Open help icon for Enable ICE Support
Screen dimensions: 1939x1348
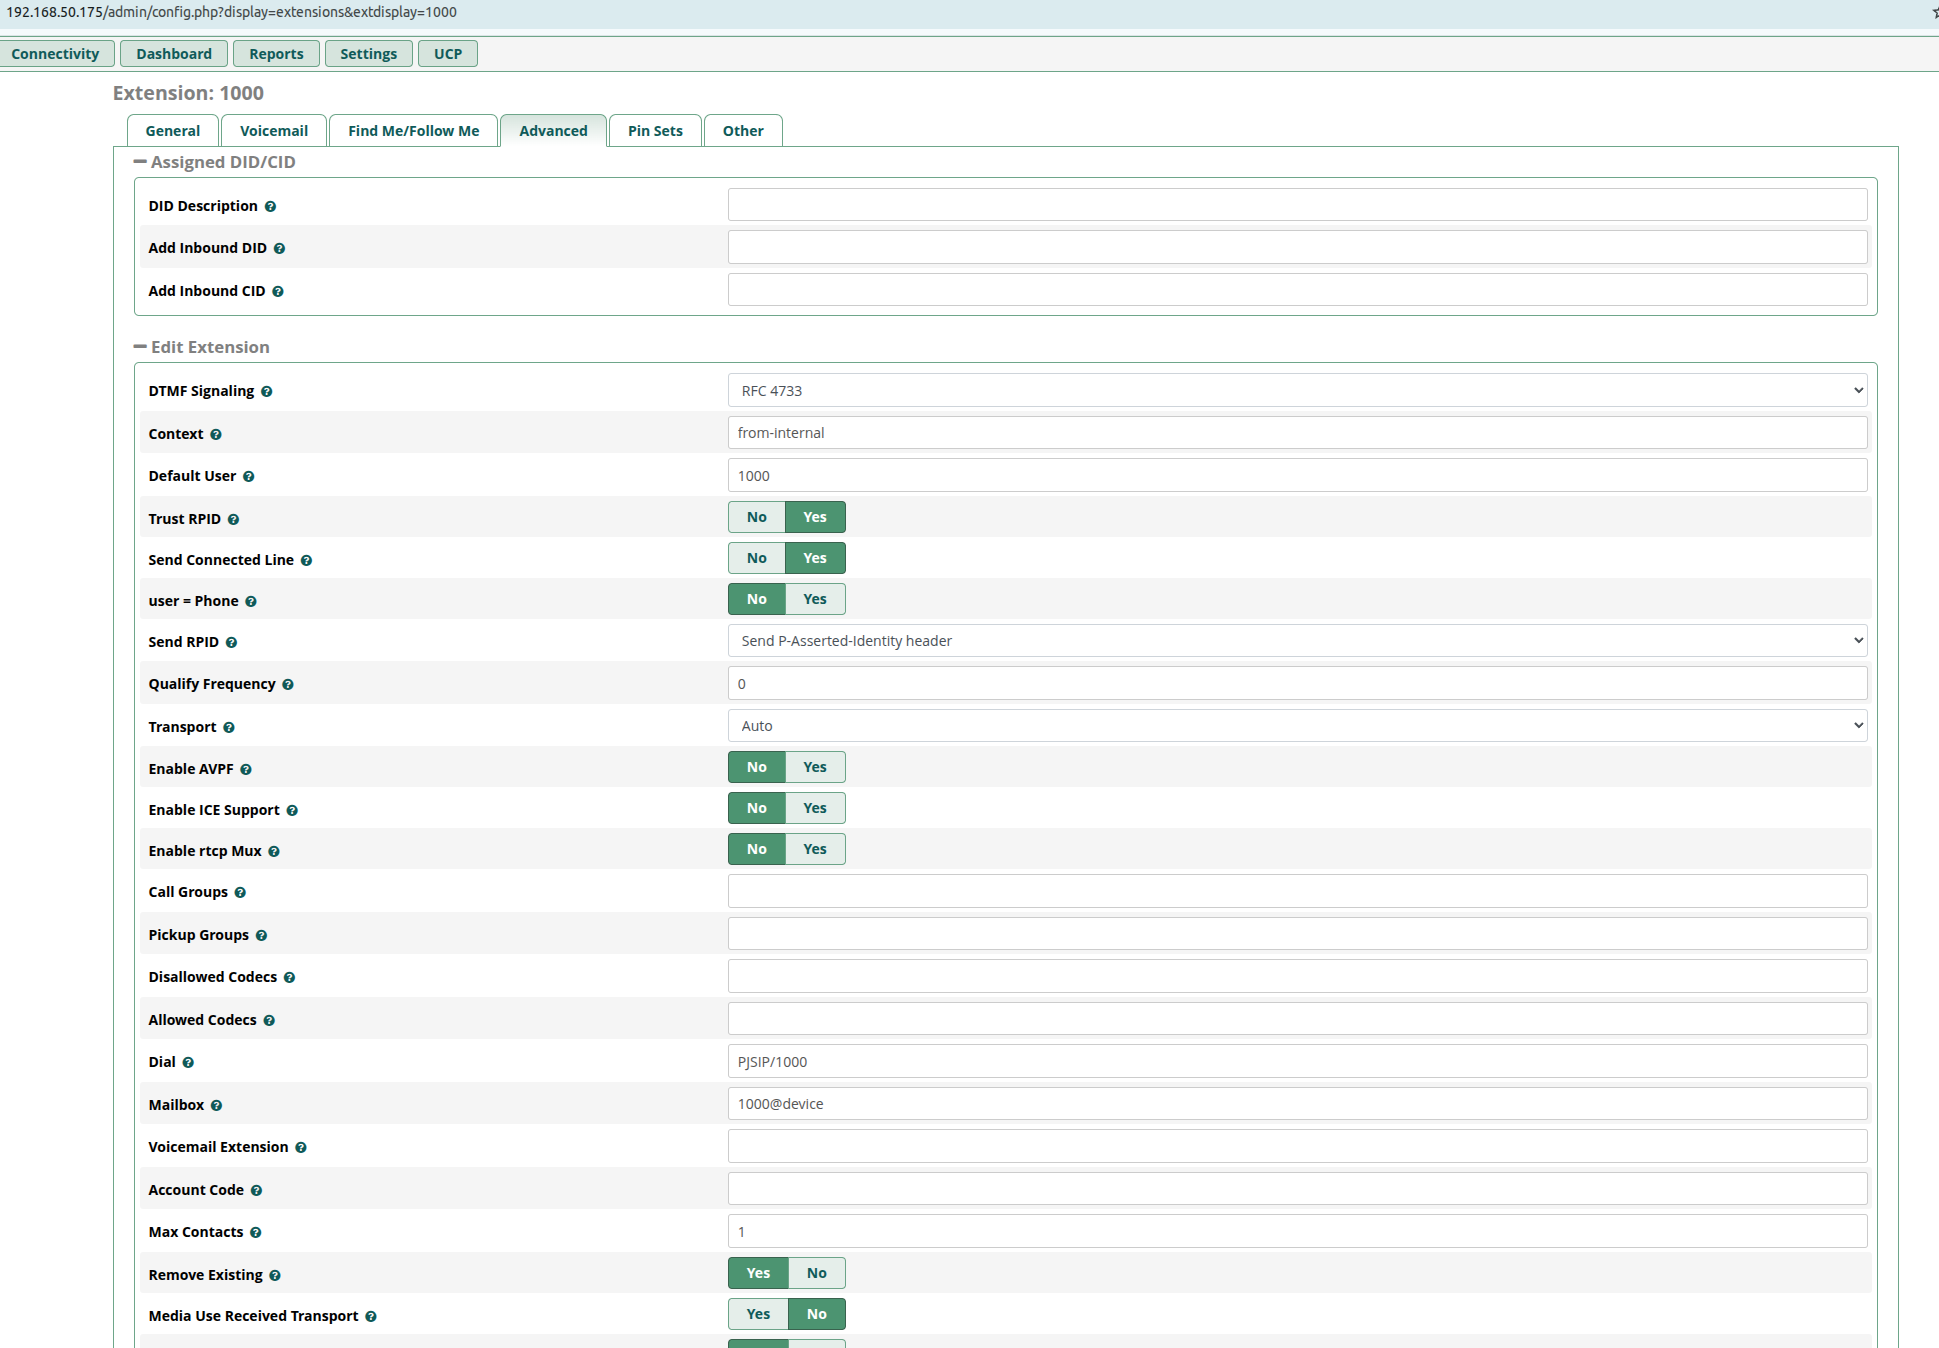(x=292, y=811)
